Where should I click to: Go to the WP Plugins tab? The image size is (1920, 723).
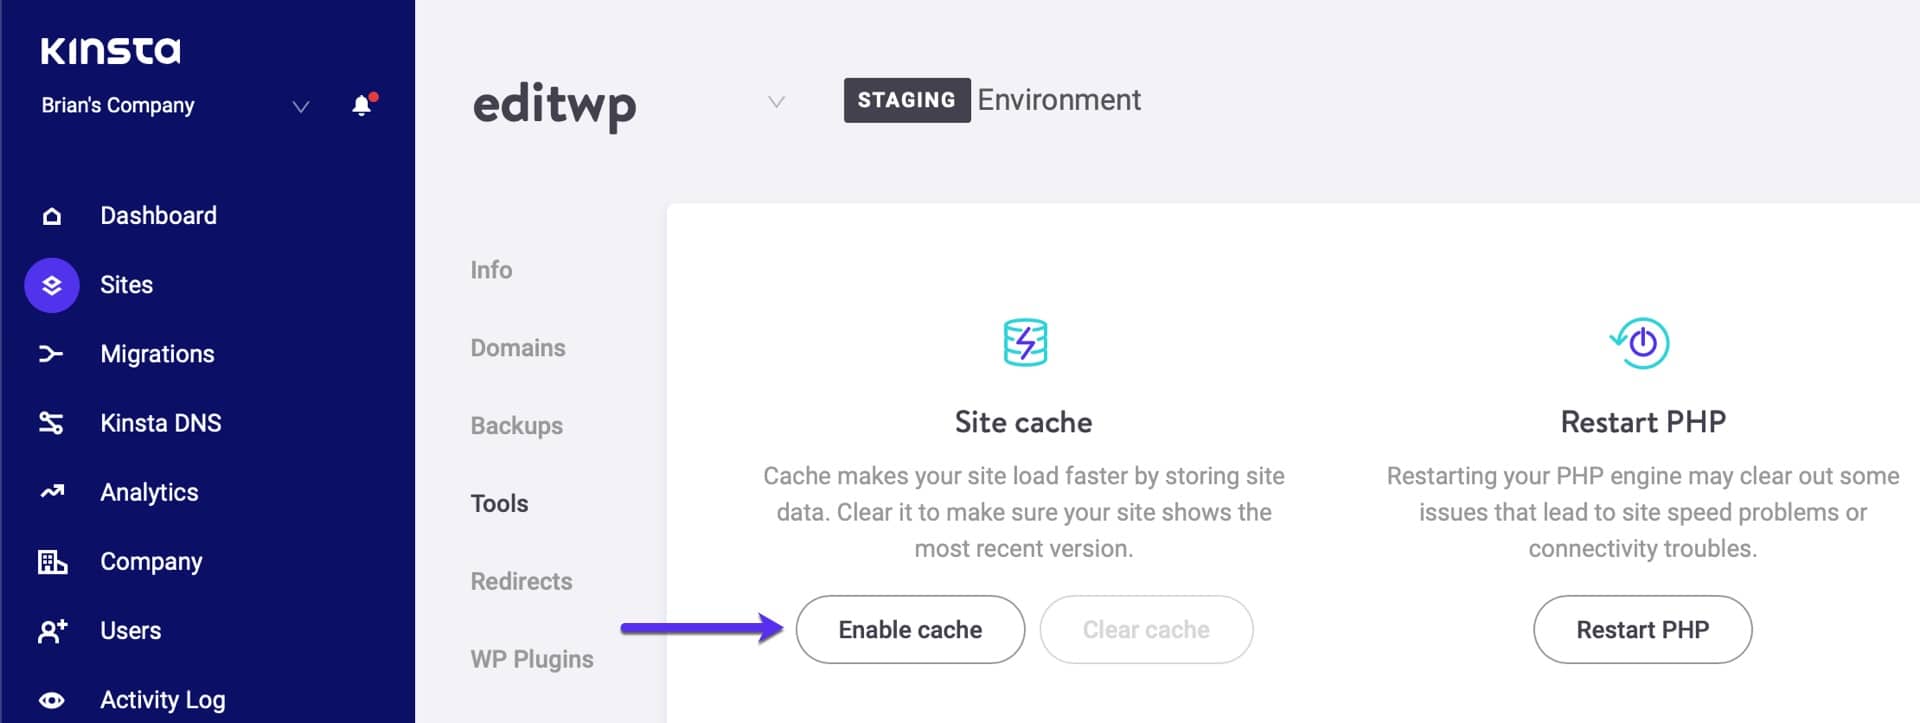pos(532,660)
